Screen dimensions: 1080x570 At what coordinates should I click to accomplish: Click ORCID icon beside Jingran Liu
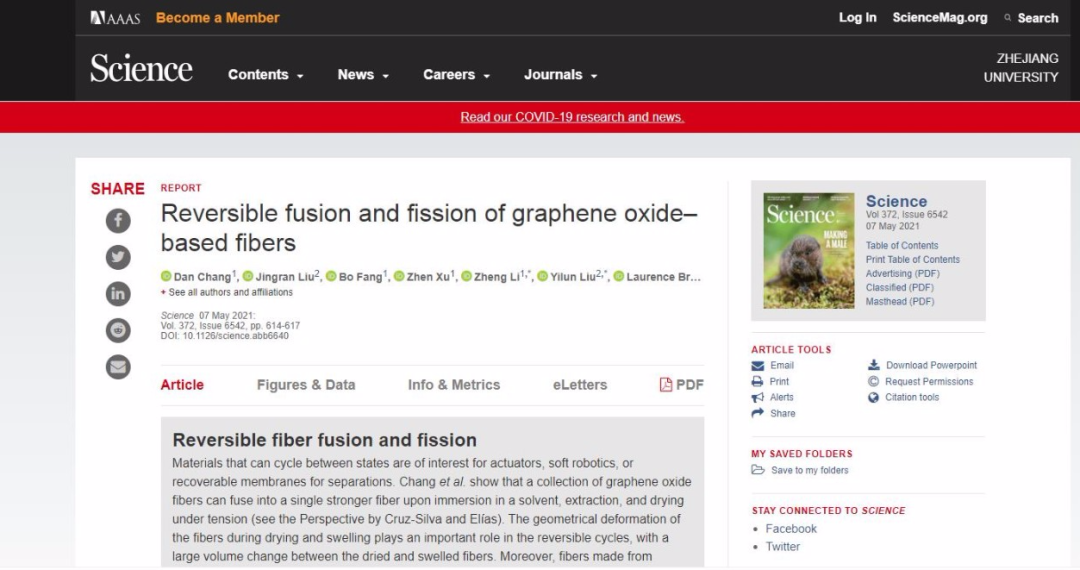click(248, 276)
